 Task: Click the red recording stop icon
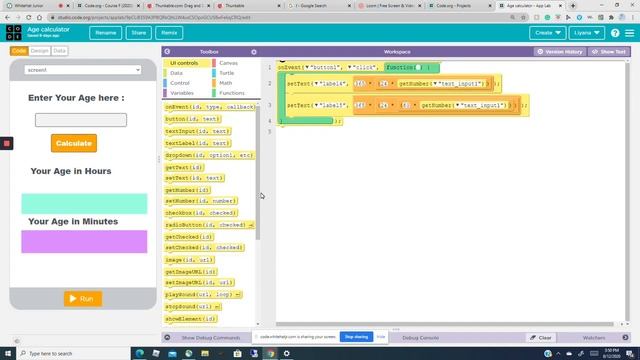tap(7, 143)
